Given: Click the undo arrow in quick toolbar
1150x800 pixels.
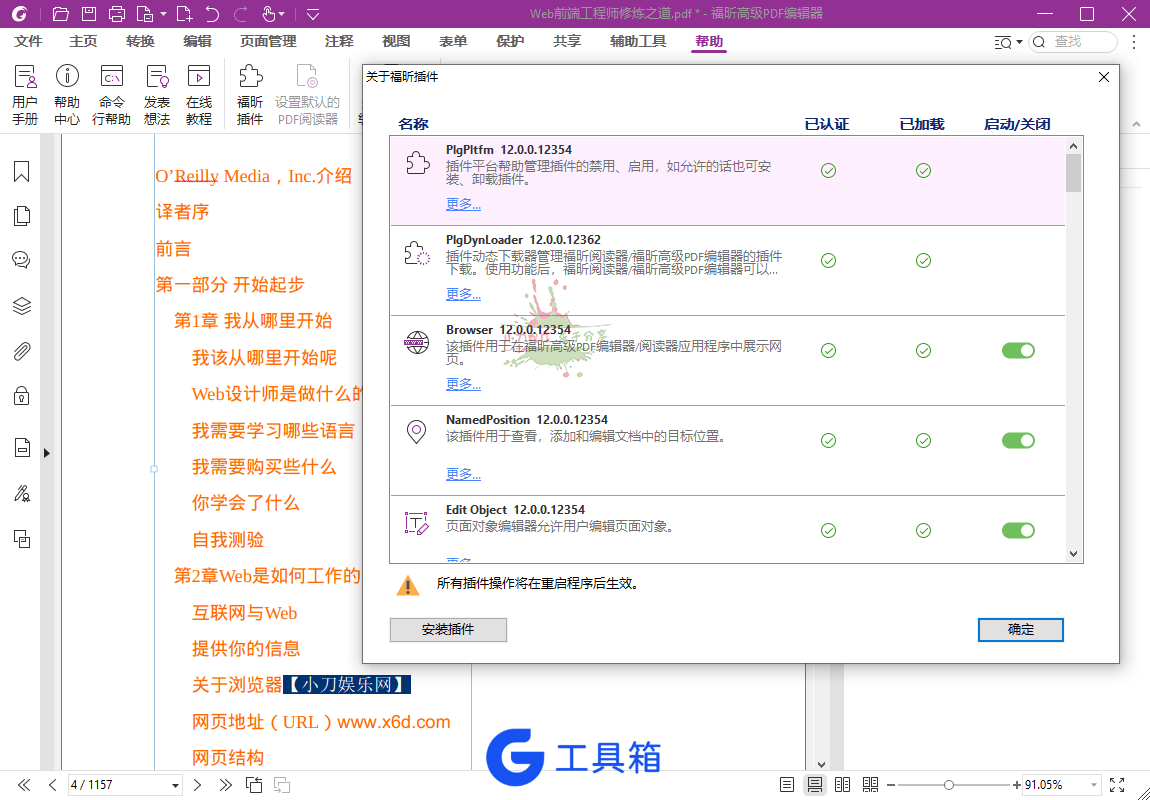Looking at the screenshot, I should 212,13.
